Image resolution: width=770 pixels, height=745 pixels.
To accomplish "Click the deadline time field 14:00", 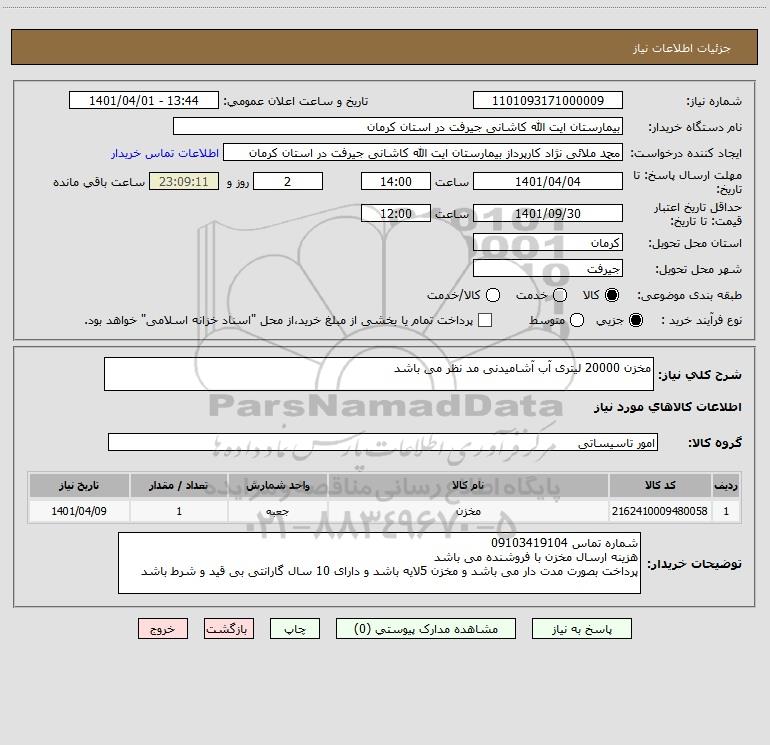I will pyautogui.click(x=396, y=181).
